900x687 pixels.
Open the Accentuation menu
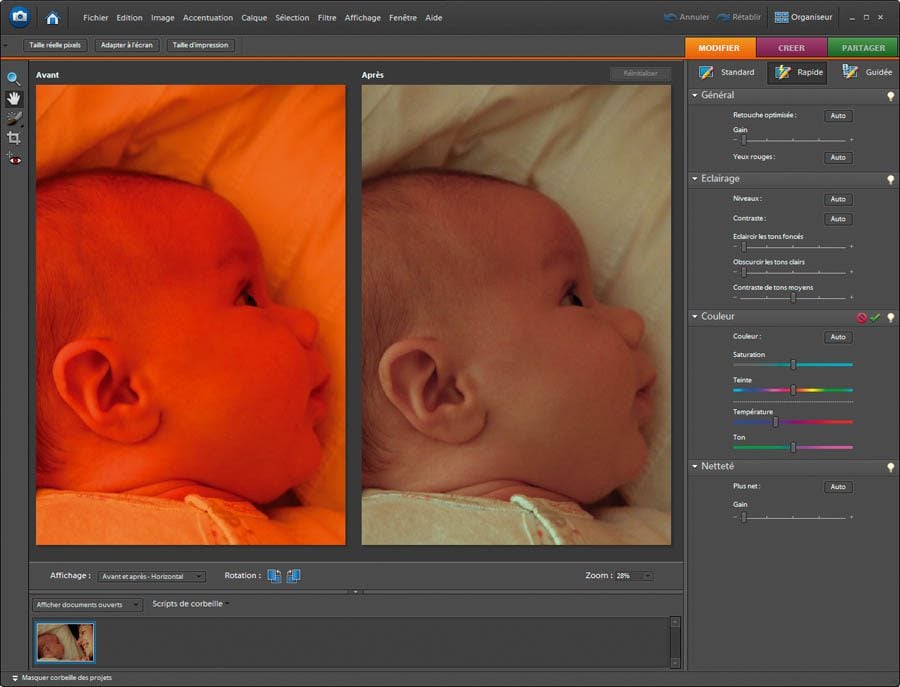click(207, 18)
